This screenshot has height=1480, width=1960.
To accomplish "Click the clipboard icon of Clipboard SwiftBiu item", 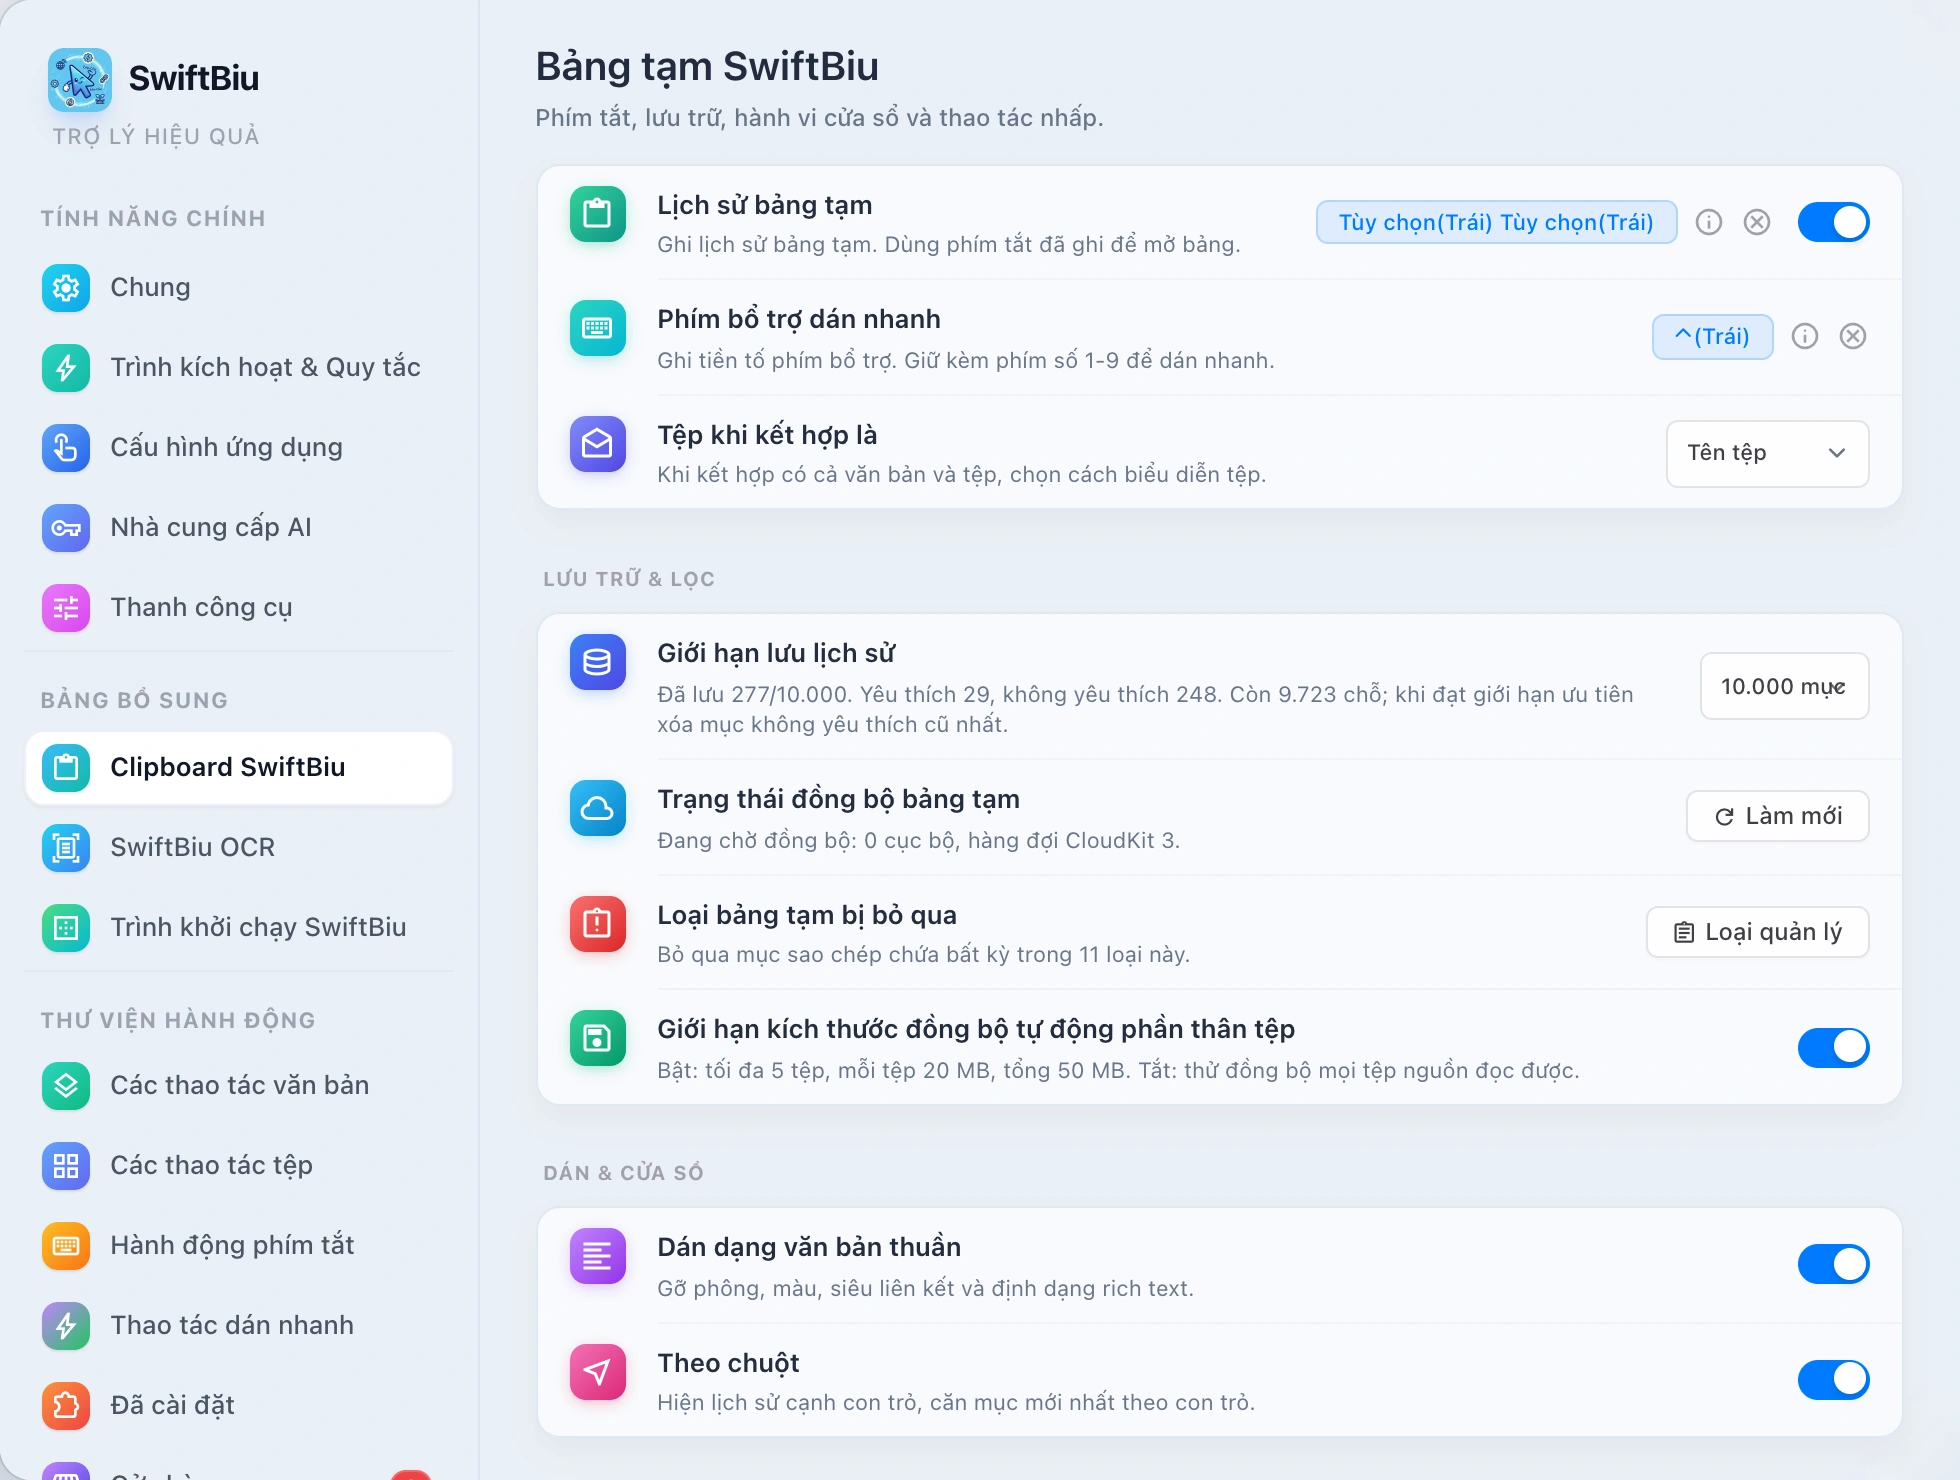I will 66,768.
